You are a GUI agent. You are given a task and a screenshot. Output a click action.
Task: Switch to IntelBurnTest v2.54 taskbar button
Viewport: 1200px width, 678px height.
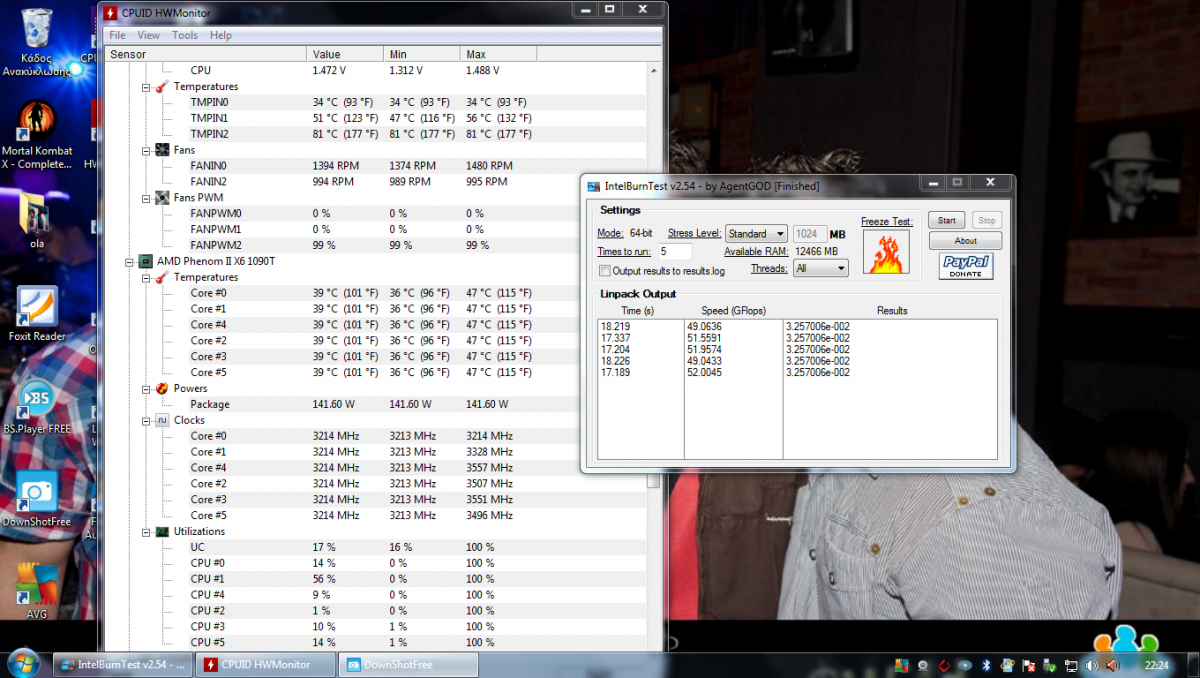[x=124, y=664]
